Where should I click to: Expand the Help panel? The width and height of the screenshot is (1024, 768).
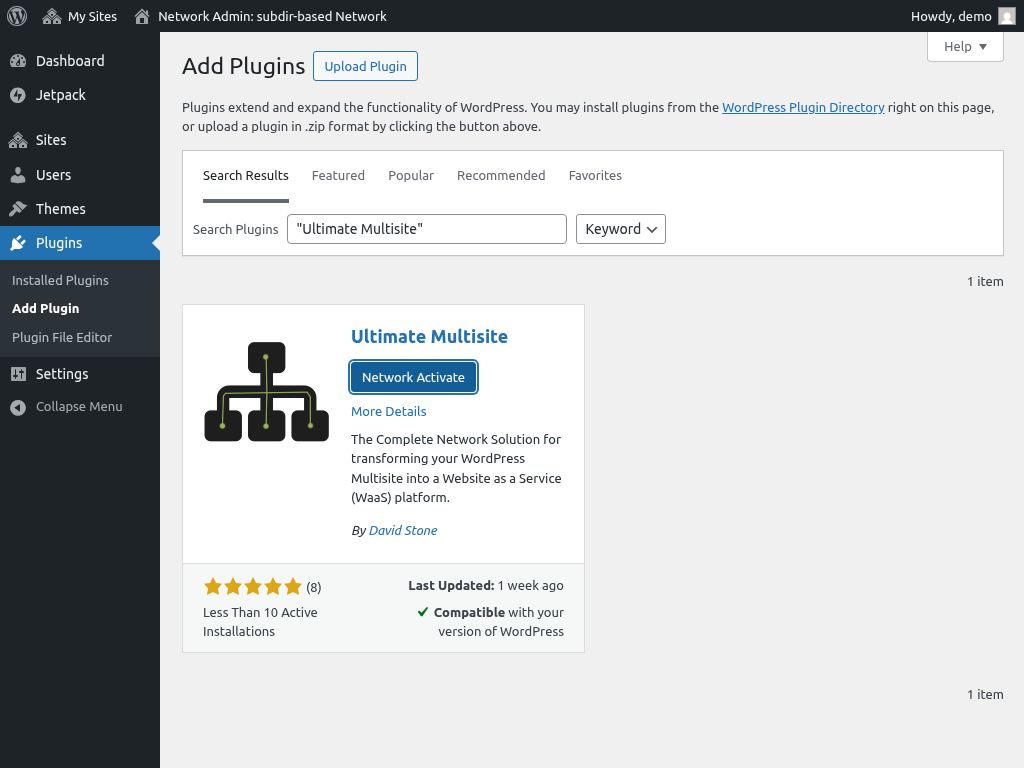(965, 46)
